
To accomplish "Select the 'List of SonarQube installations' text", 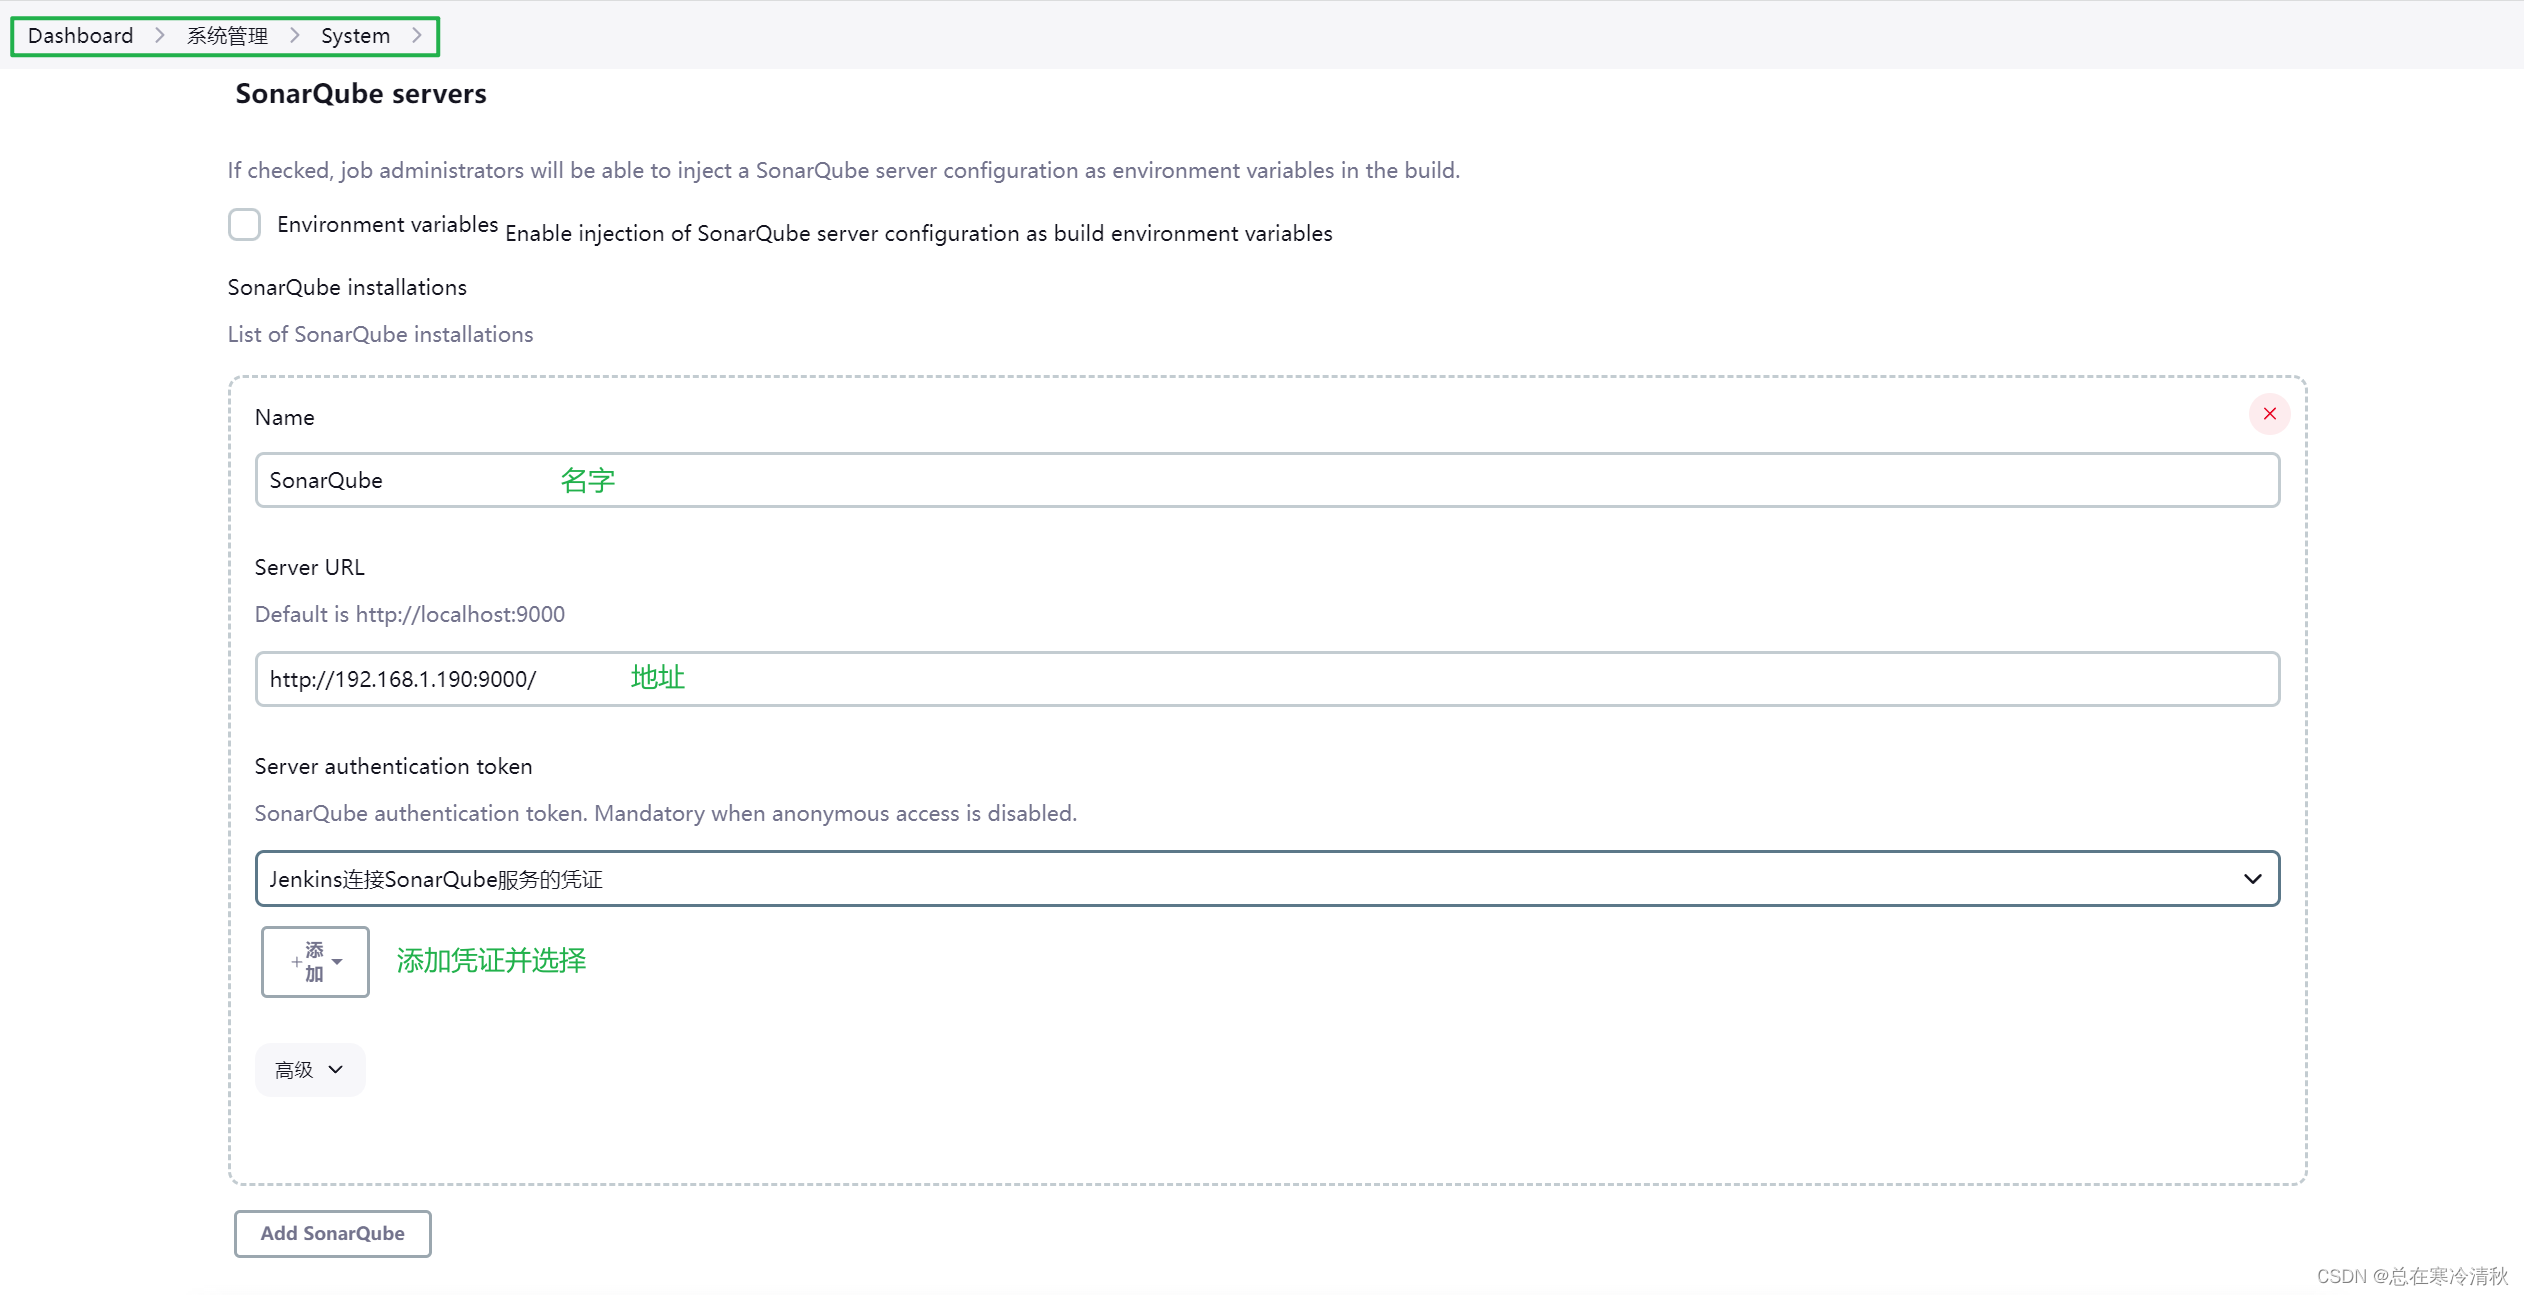I will tap(380, 335).
